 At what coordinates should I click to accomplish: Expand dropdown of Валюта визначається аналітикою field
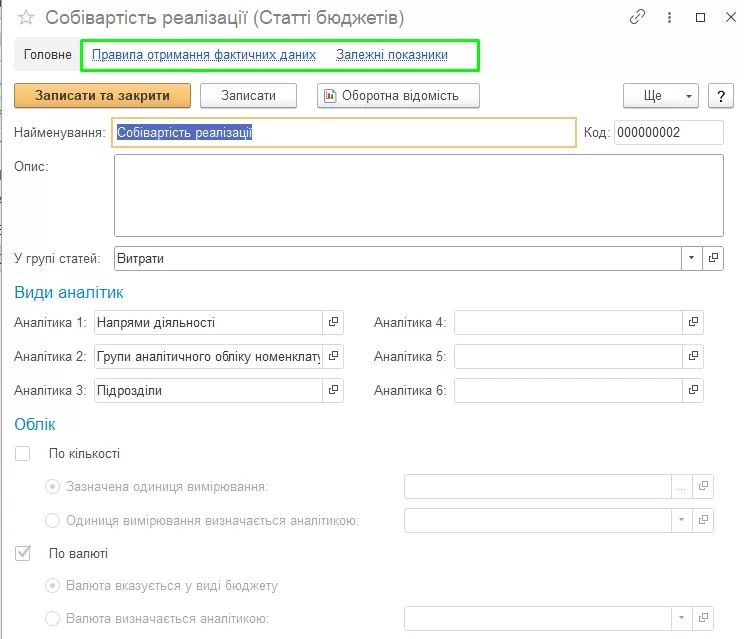click(682, 618)
